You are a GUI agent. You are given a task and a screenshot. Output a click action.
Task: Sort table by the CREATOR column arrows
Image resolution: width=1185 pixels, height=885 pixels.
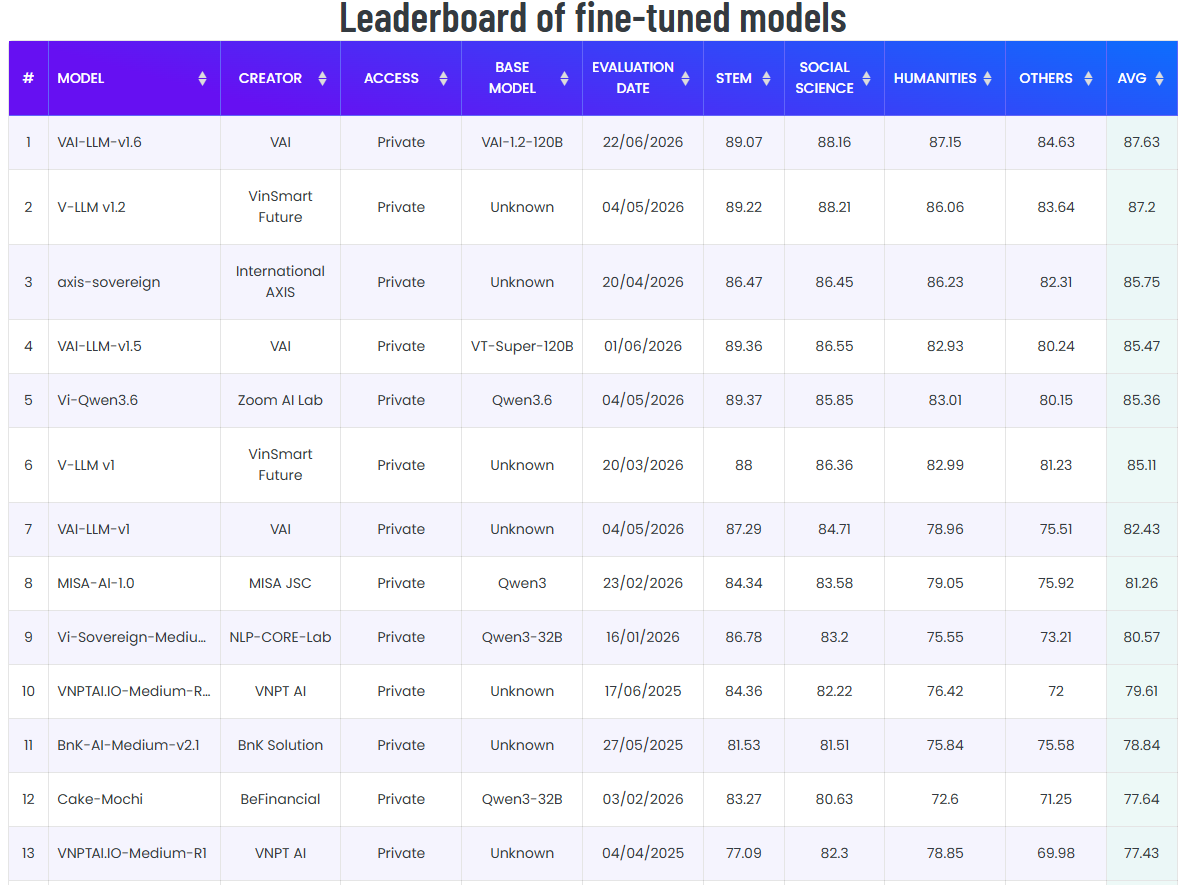click(x=323, y=79)
